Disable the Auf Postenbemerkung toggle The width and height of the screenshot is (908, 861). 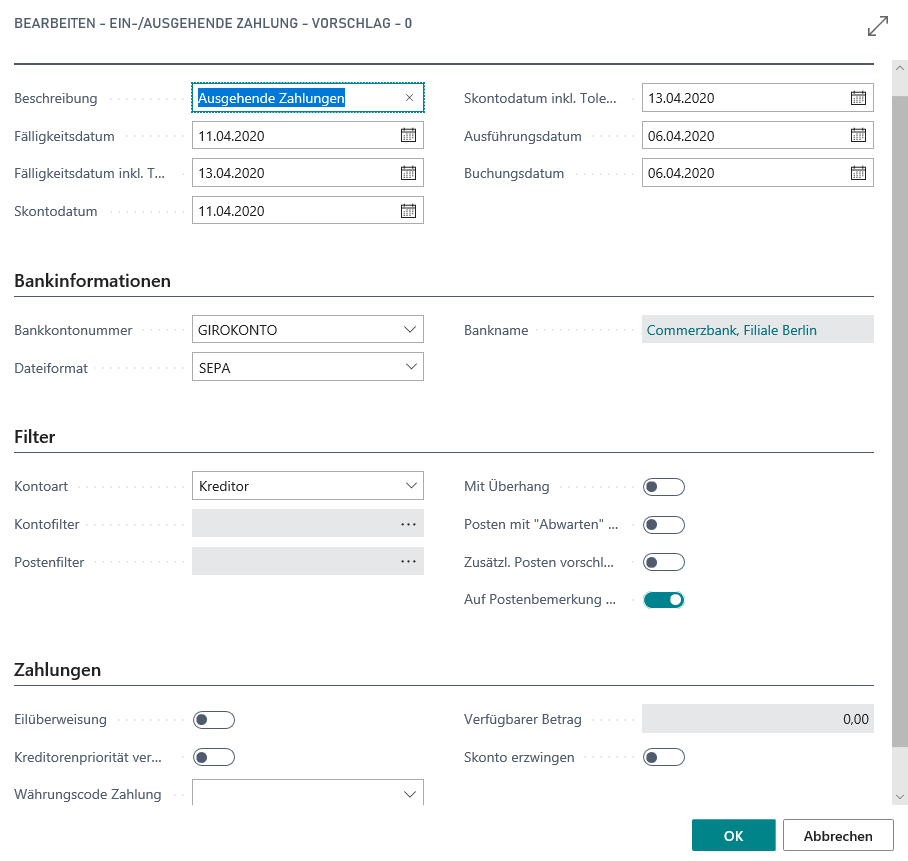(x=664, y=600)
